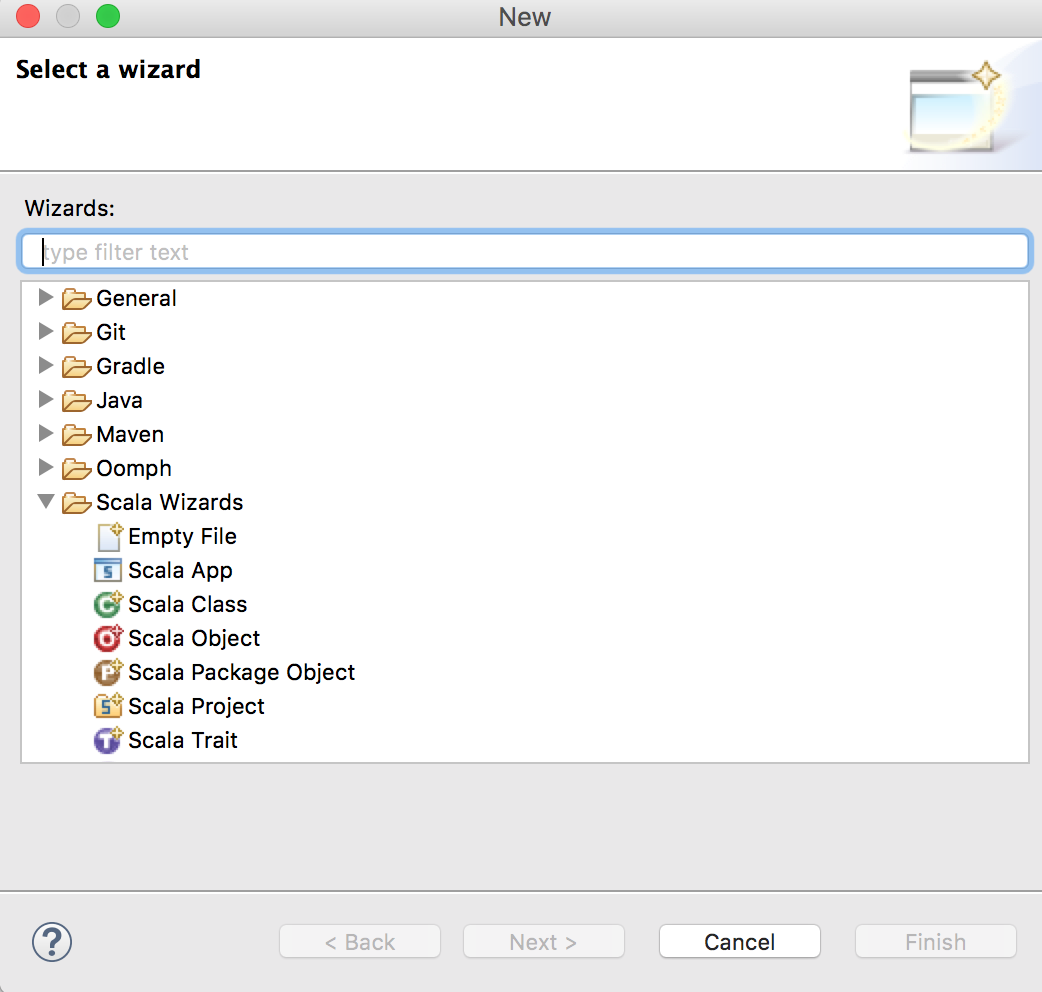1042x992 pixels.
Task: Expand the Git category arrow
Action: [x=45, y=331]
